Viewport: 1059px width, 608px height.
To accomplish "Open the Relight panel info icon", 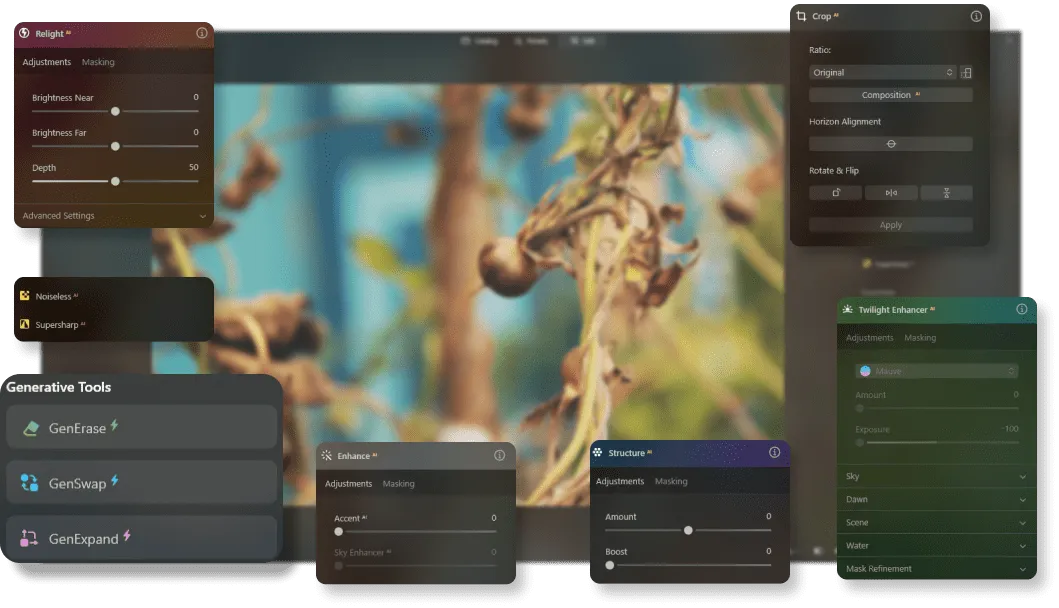I will tap(202, 33).
